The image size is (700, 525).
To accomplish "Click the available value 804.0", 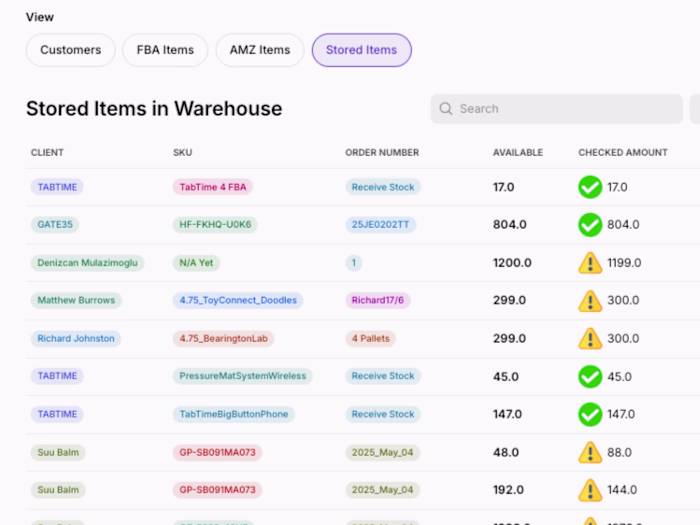I will click(x=509, y=225).
